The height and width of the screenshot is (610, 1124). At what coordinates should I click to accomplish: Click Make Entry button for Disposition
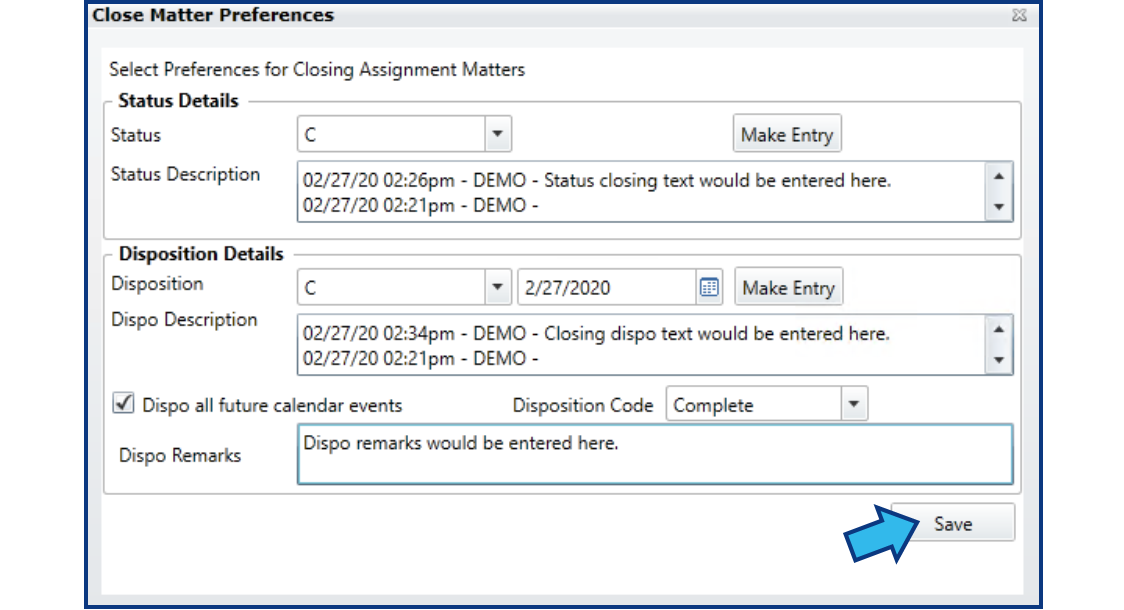[x=789, y=287]
